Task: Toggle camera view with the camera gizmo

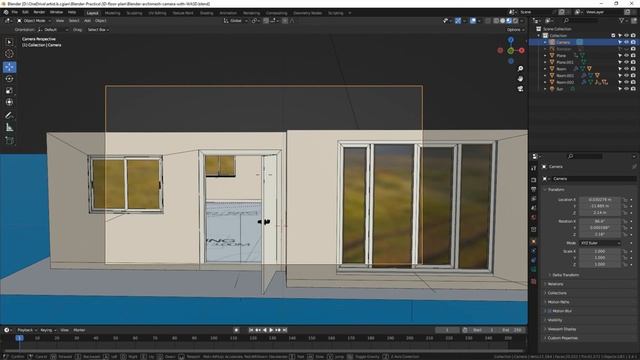Action: 520,89
